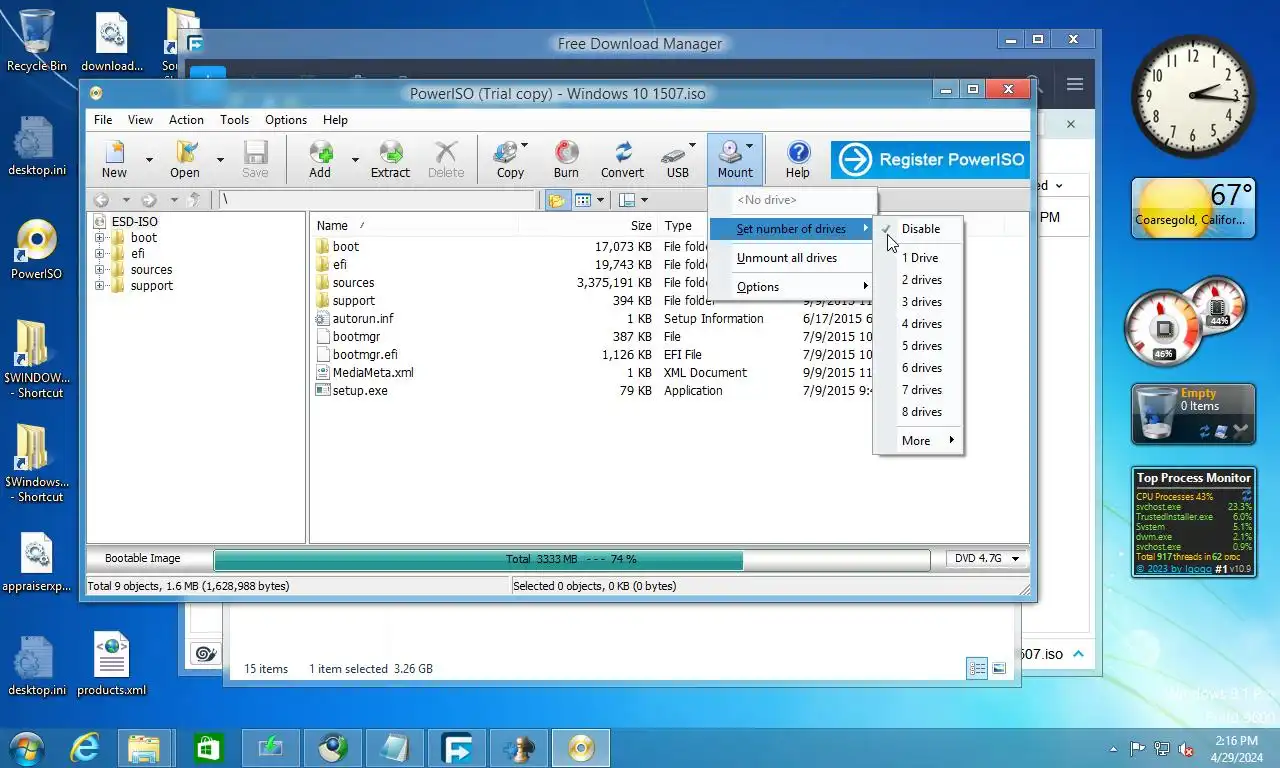Viewport: 1280px width, 768px height.
Task: Click the path address input field
Action: tap(377, 200)
